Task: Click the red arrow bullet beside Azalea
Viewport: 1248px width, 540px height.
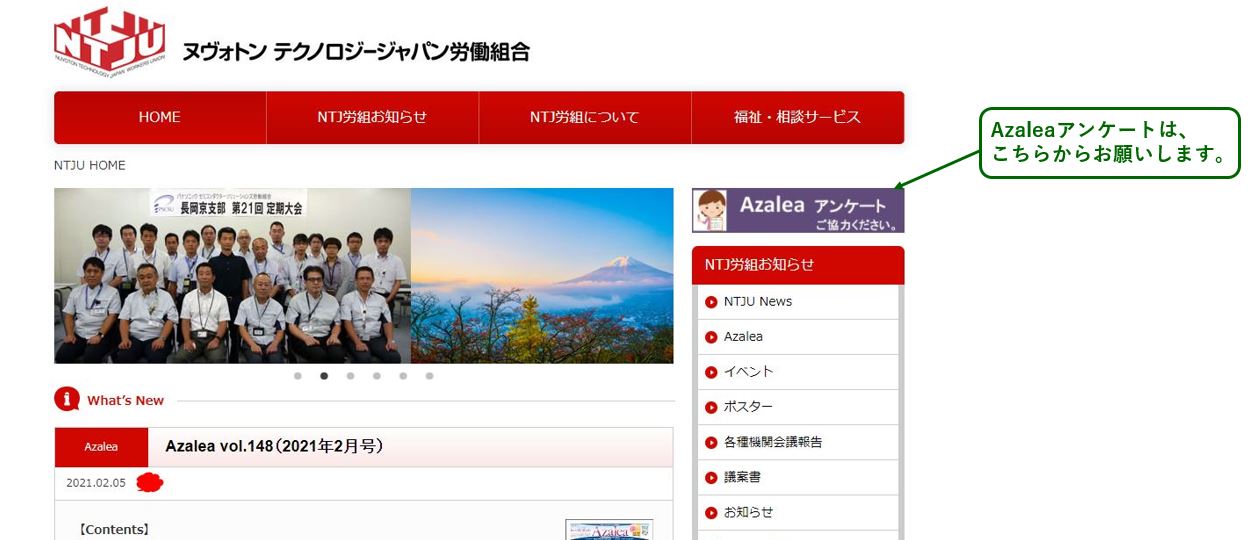Action: click(x=711, y=337)
